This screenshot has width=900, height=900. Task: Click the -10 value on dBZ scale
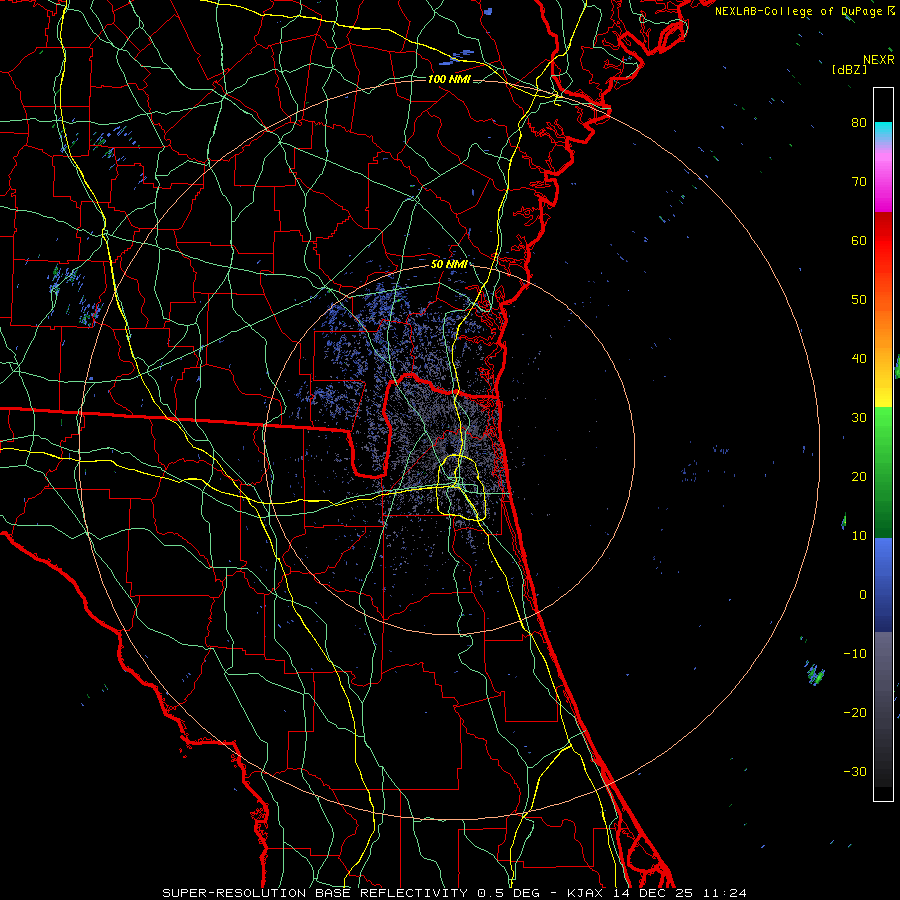(855, 654)
